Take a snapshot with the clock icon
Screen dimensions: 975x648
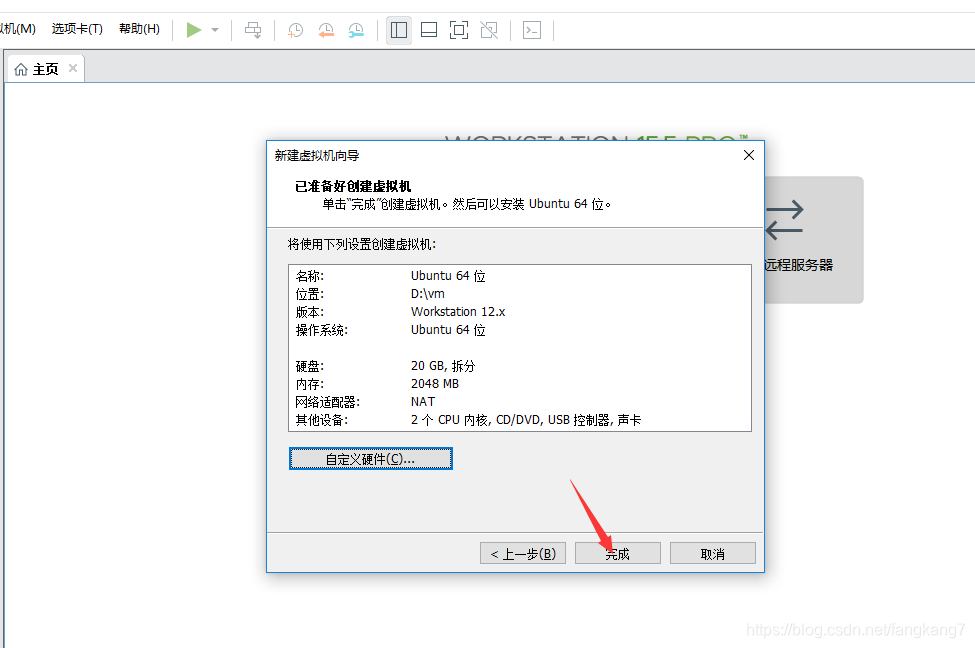point(295,30)
